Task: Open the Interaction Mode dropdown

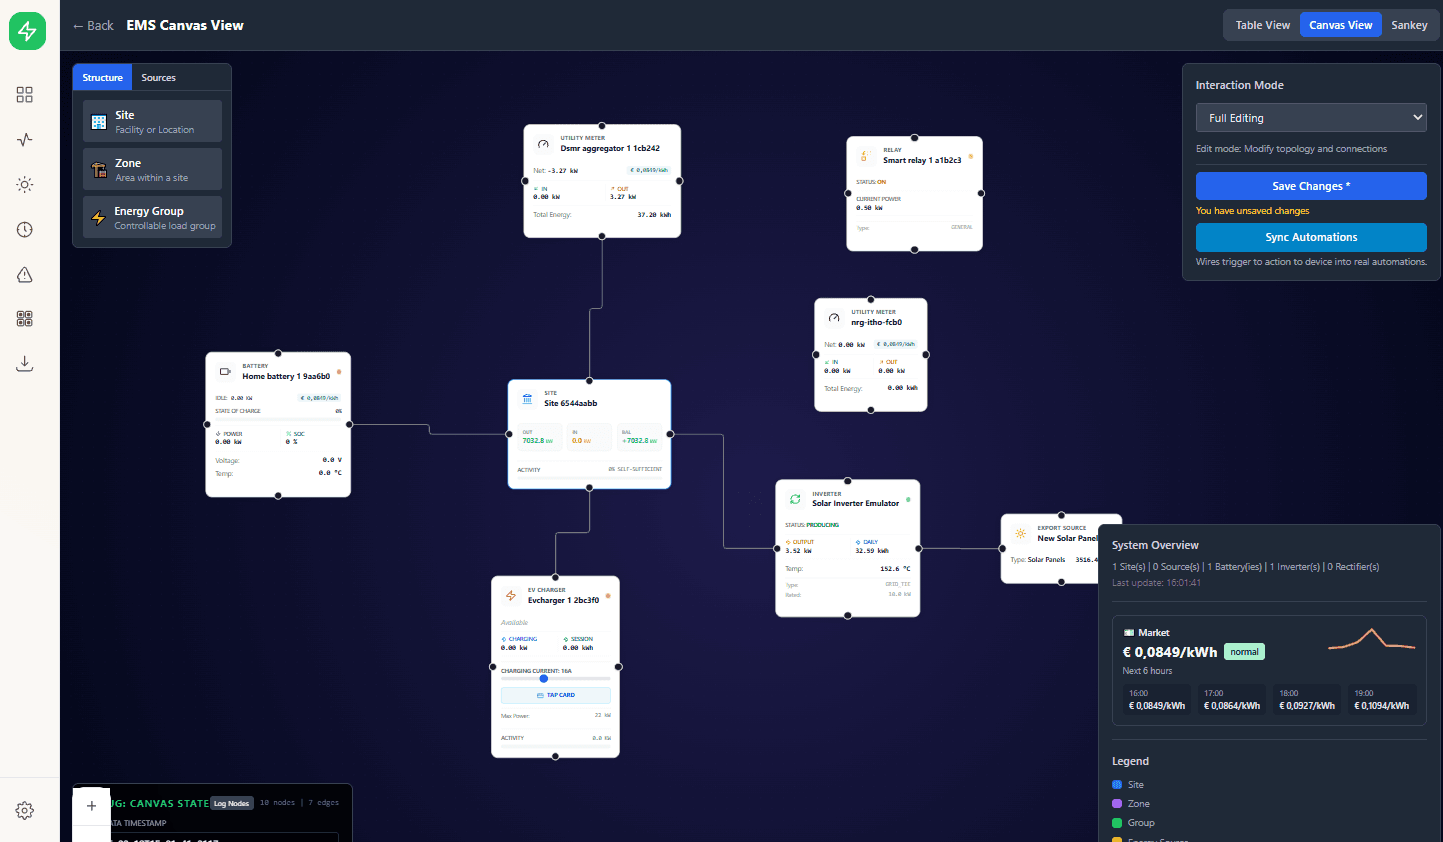Action: (x=1310, y=117)
